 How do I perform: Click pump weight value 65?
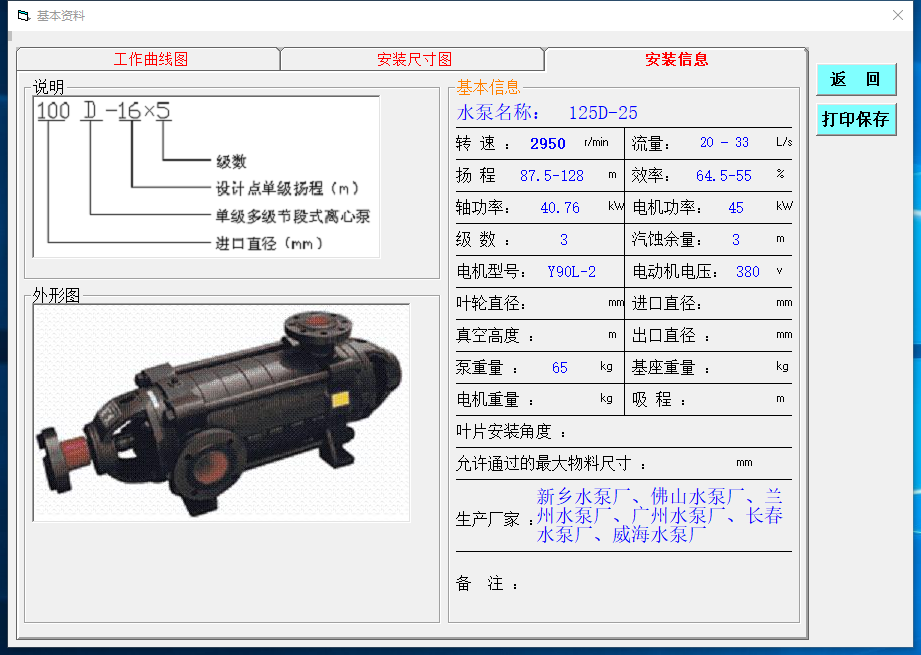click(559, 368)
